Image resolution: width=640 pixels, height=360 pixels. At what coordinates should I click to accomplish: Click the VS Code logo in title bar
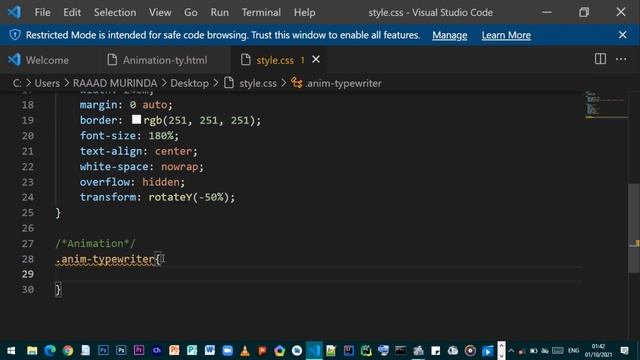coord(14,12)
